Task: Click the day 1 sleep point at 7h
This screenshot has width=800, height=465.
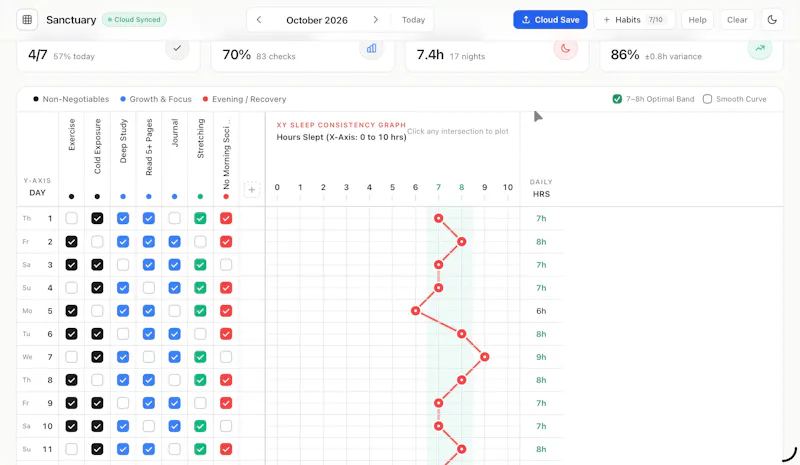Action: click(x=438, y=218)
